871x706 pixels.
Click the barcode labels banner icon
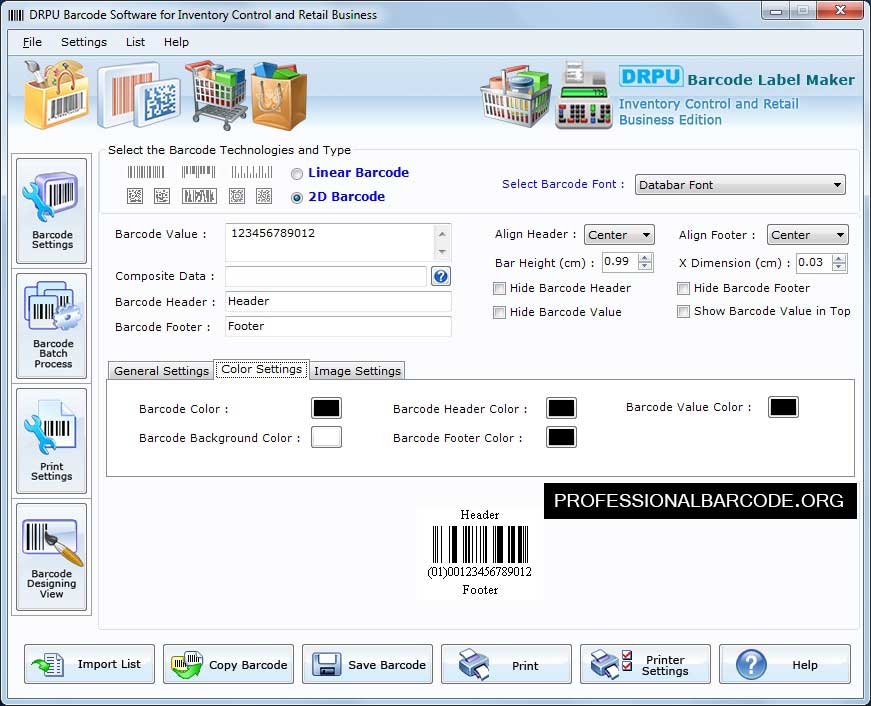(x=139, y=96)
